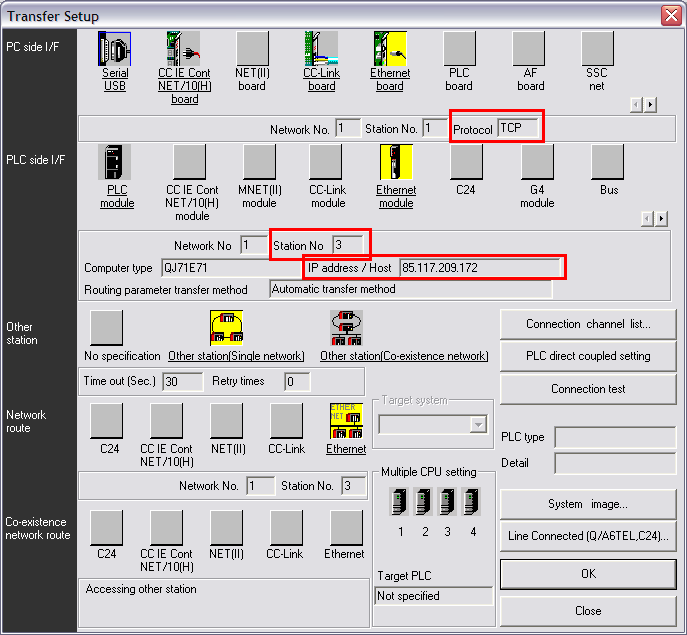This screenshot has height=635, width=687.
Task: Select the CC IE Cont NET/10(H) module icon
Action: [x=189, y=162]
